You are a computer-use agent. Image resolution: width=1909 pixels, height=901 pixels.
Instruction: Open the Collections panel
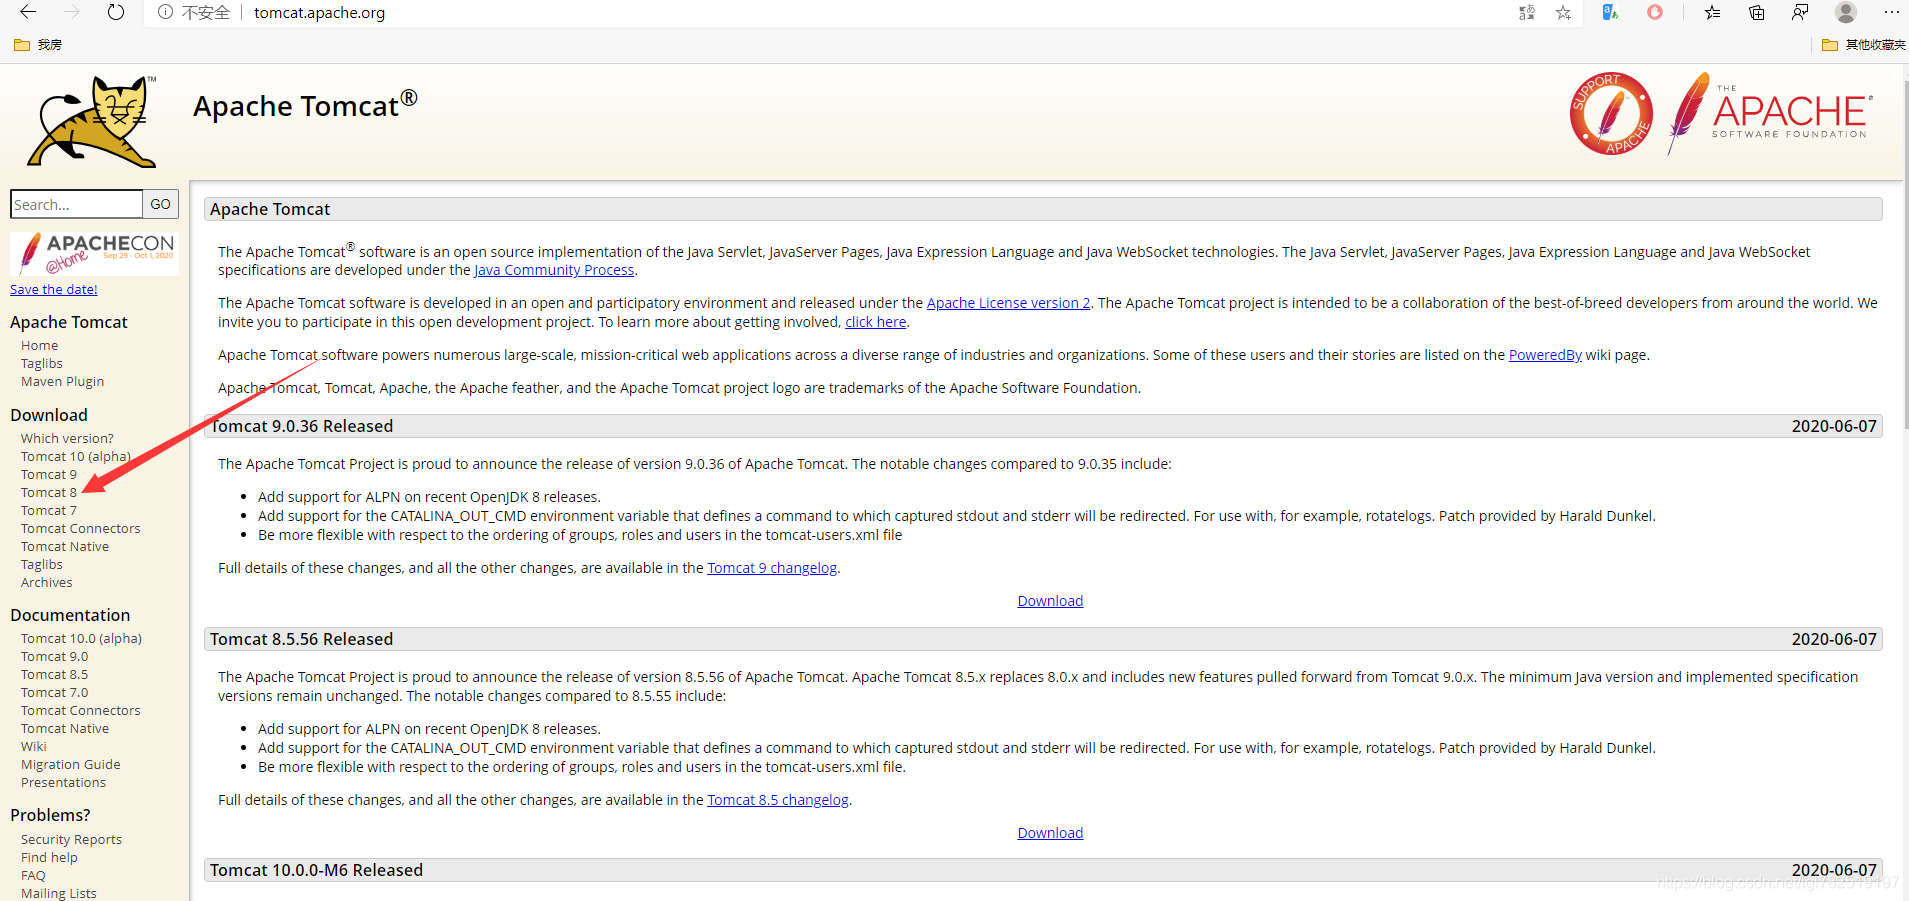pyautogui.click(x=1756, y=12)
